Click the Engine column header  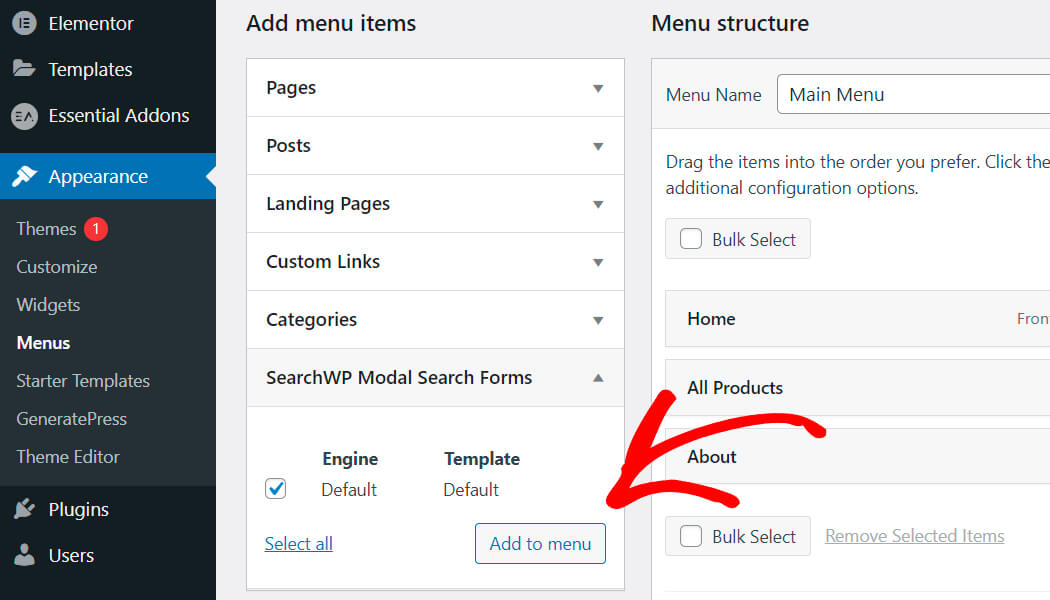[350, 459]
